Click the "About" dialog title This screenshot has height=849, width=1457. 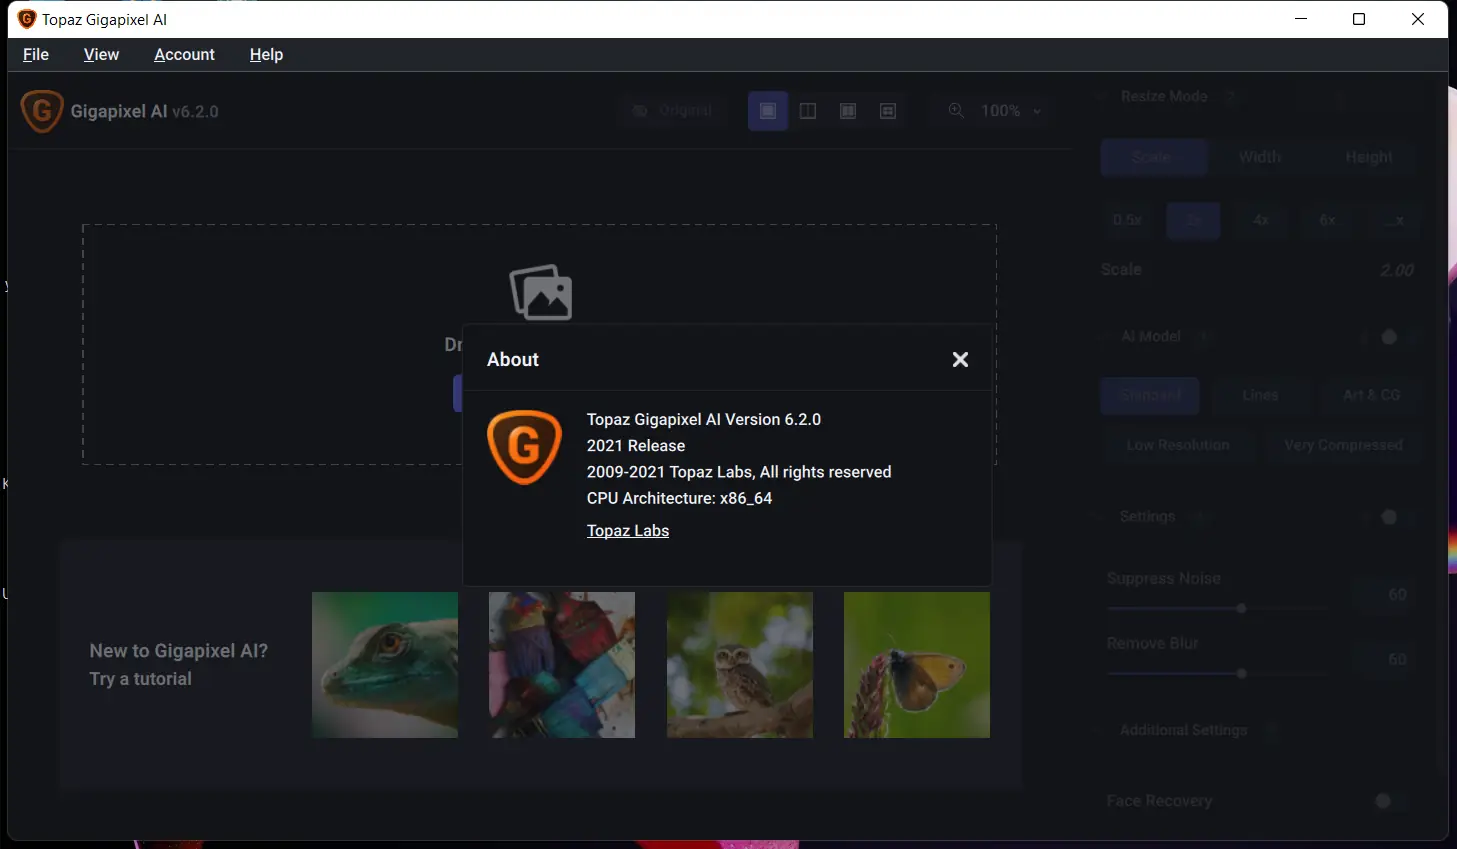pyautogui.click(x=513, y=360)
